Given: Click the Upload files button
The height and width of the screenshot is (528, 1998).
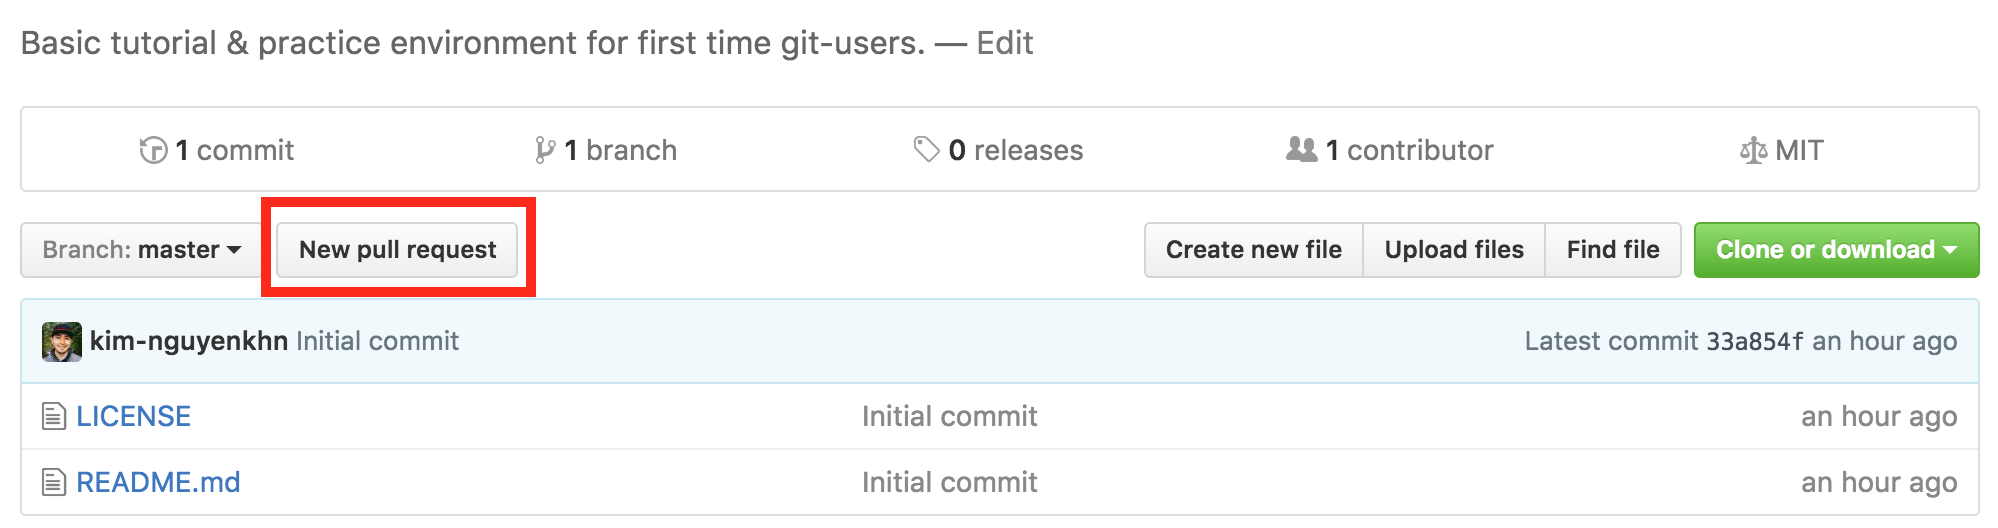Looking at the screenshot, I should 1454,249.
